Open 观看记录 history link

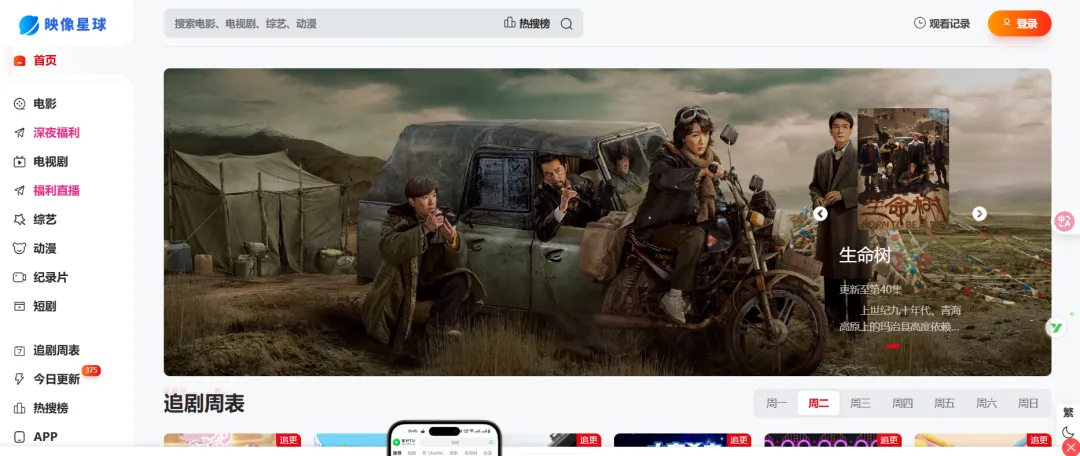click(942, 23)
